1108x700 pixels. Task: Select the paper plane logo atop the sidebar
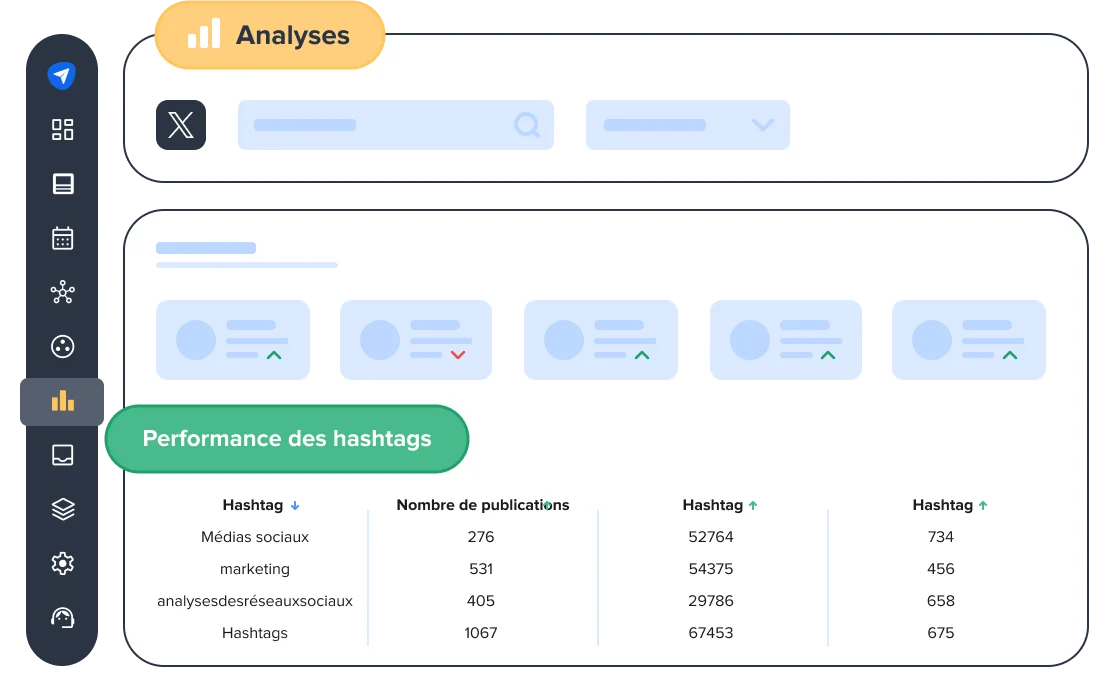click(x=62, y=75)
